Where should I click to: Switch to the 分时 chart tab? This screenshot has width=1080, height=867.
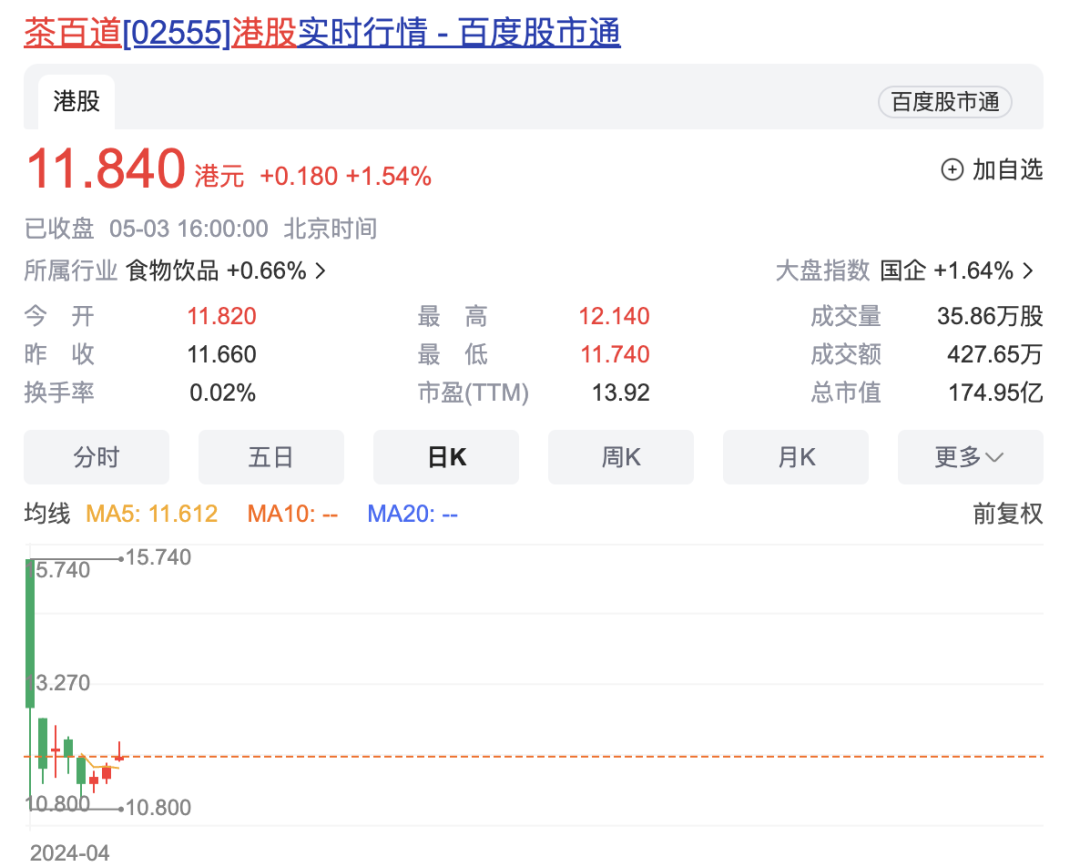point(96,457)
